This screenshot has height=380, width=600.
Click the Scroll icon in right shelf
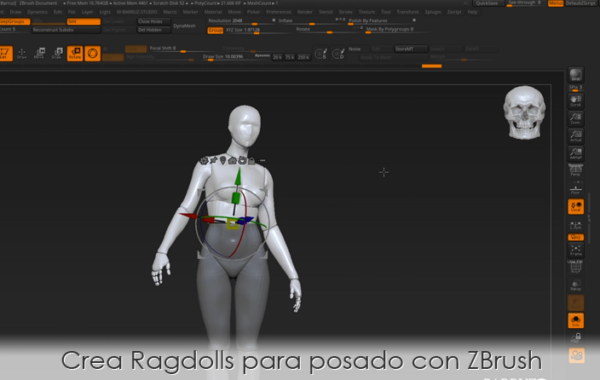click(576, 101)
